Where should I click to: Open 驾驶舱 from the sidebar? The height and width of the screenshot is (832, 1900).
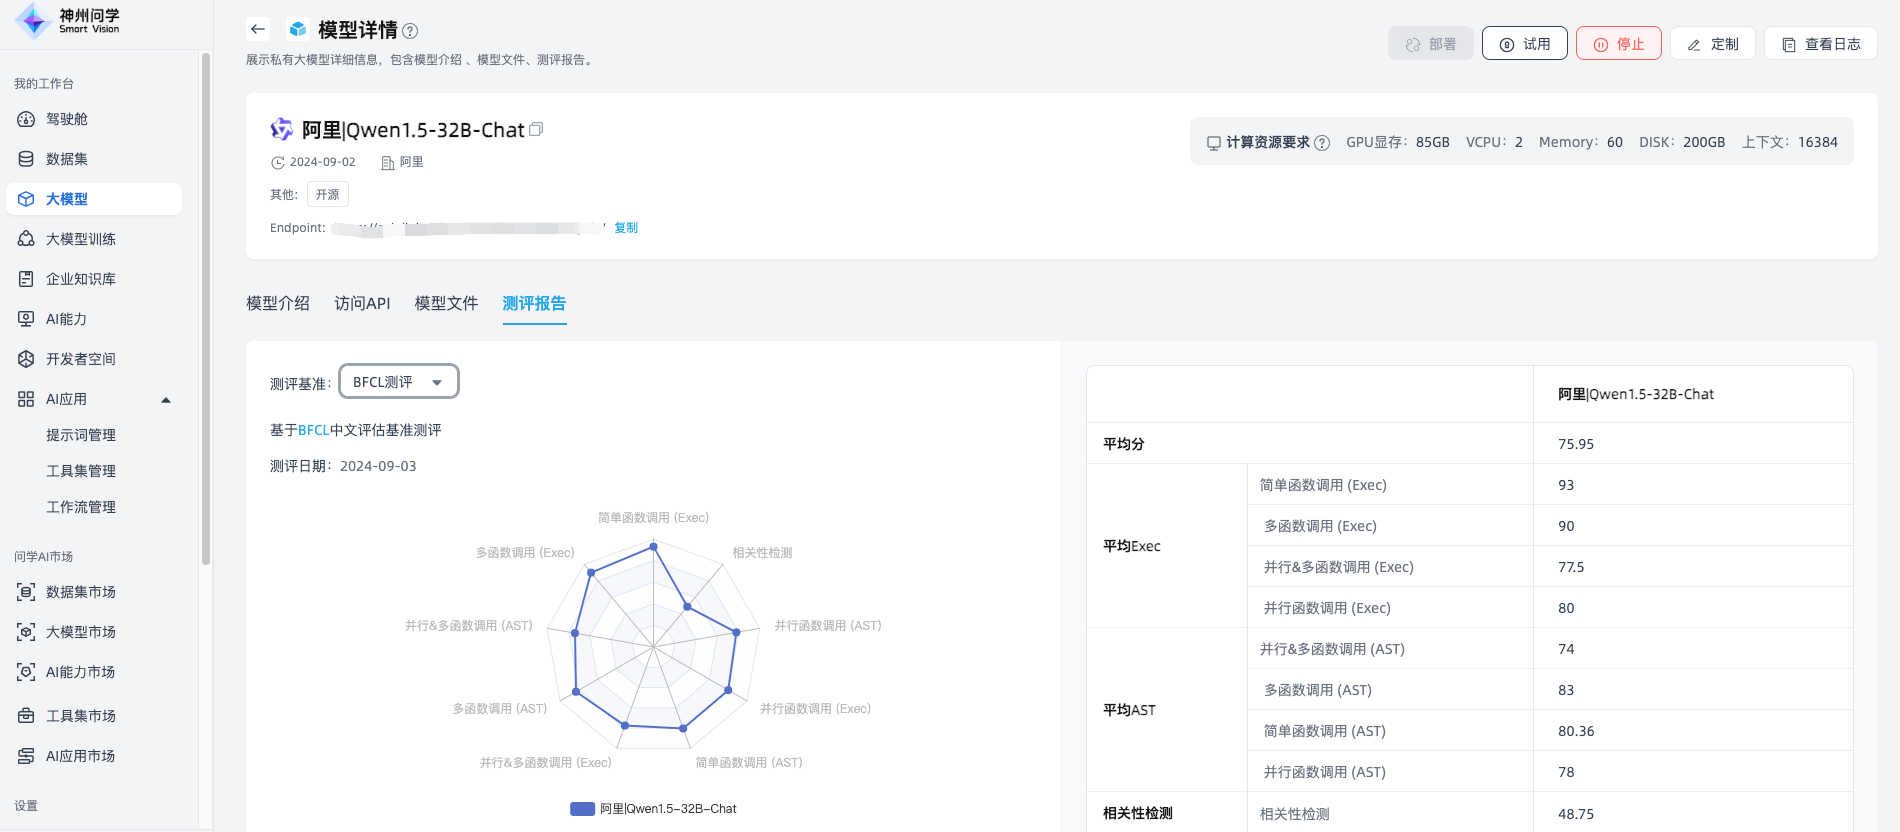pyautogui.click(x=66, y=119)
